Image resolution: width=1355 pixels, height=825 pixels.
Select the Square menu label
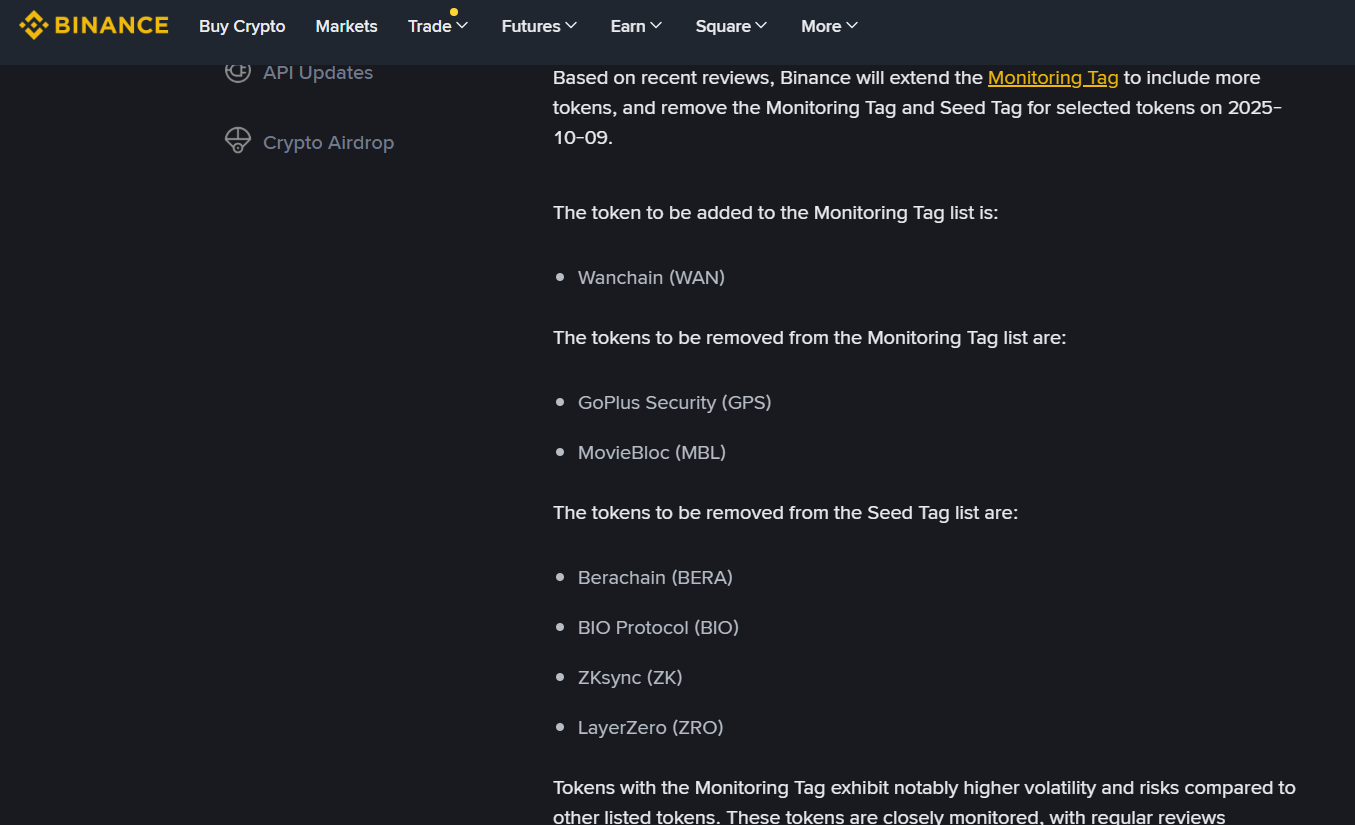pos(722,26)
